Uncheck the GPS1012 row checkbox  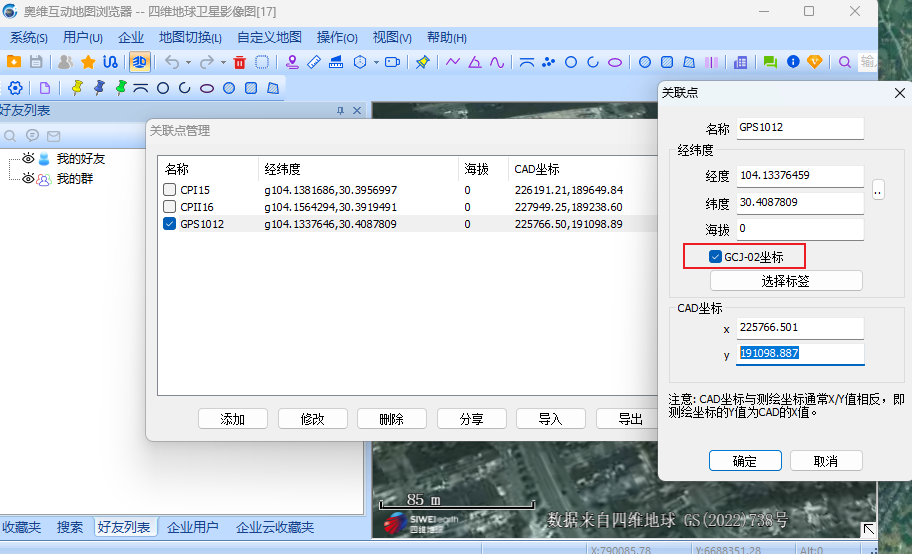170,224
